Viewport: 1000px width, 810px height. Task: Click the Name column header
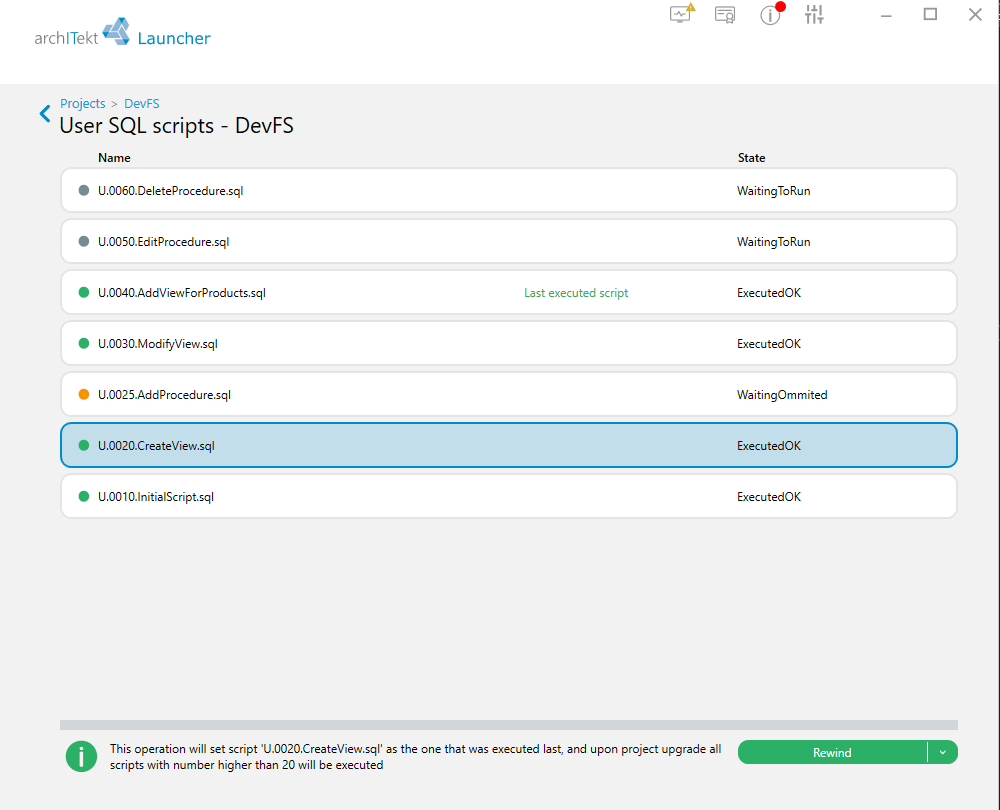114,158
